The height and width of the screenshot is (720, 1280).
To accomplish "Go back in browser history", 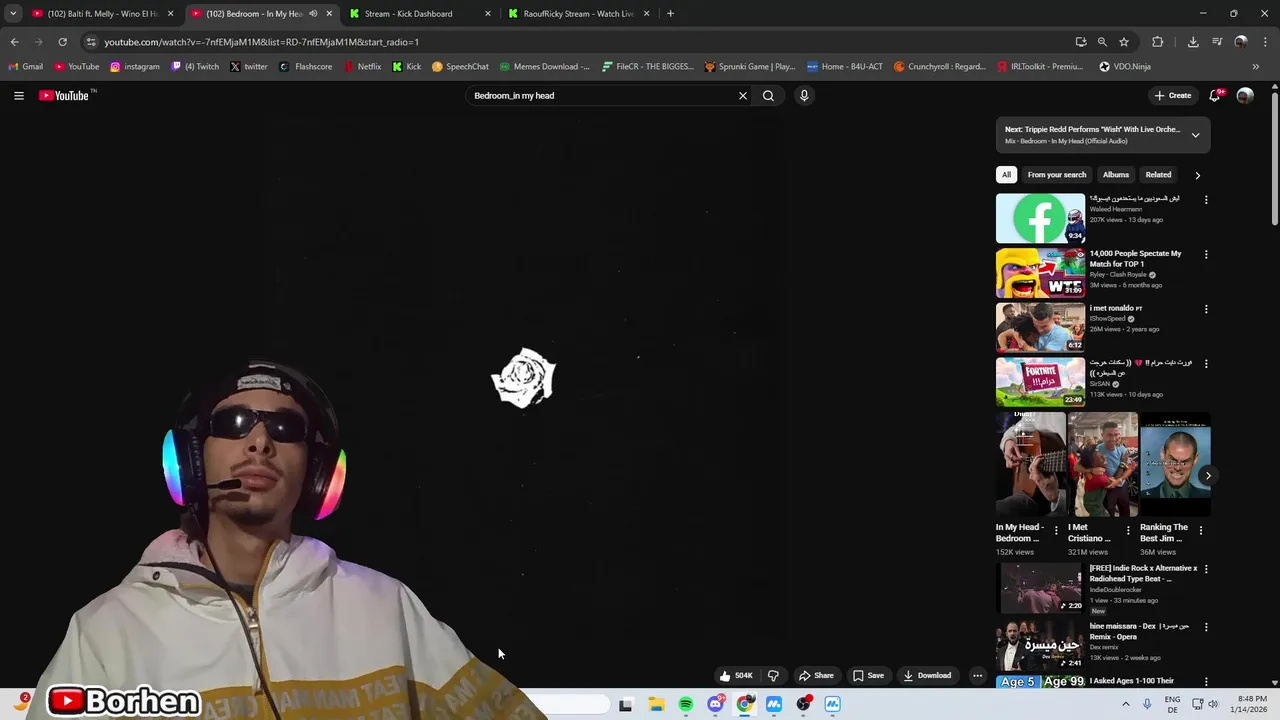I will (14, 42).
